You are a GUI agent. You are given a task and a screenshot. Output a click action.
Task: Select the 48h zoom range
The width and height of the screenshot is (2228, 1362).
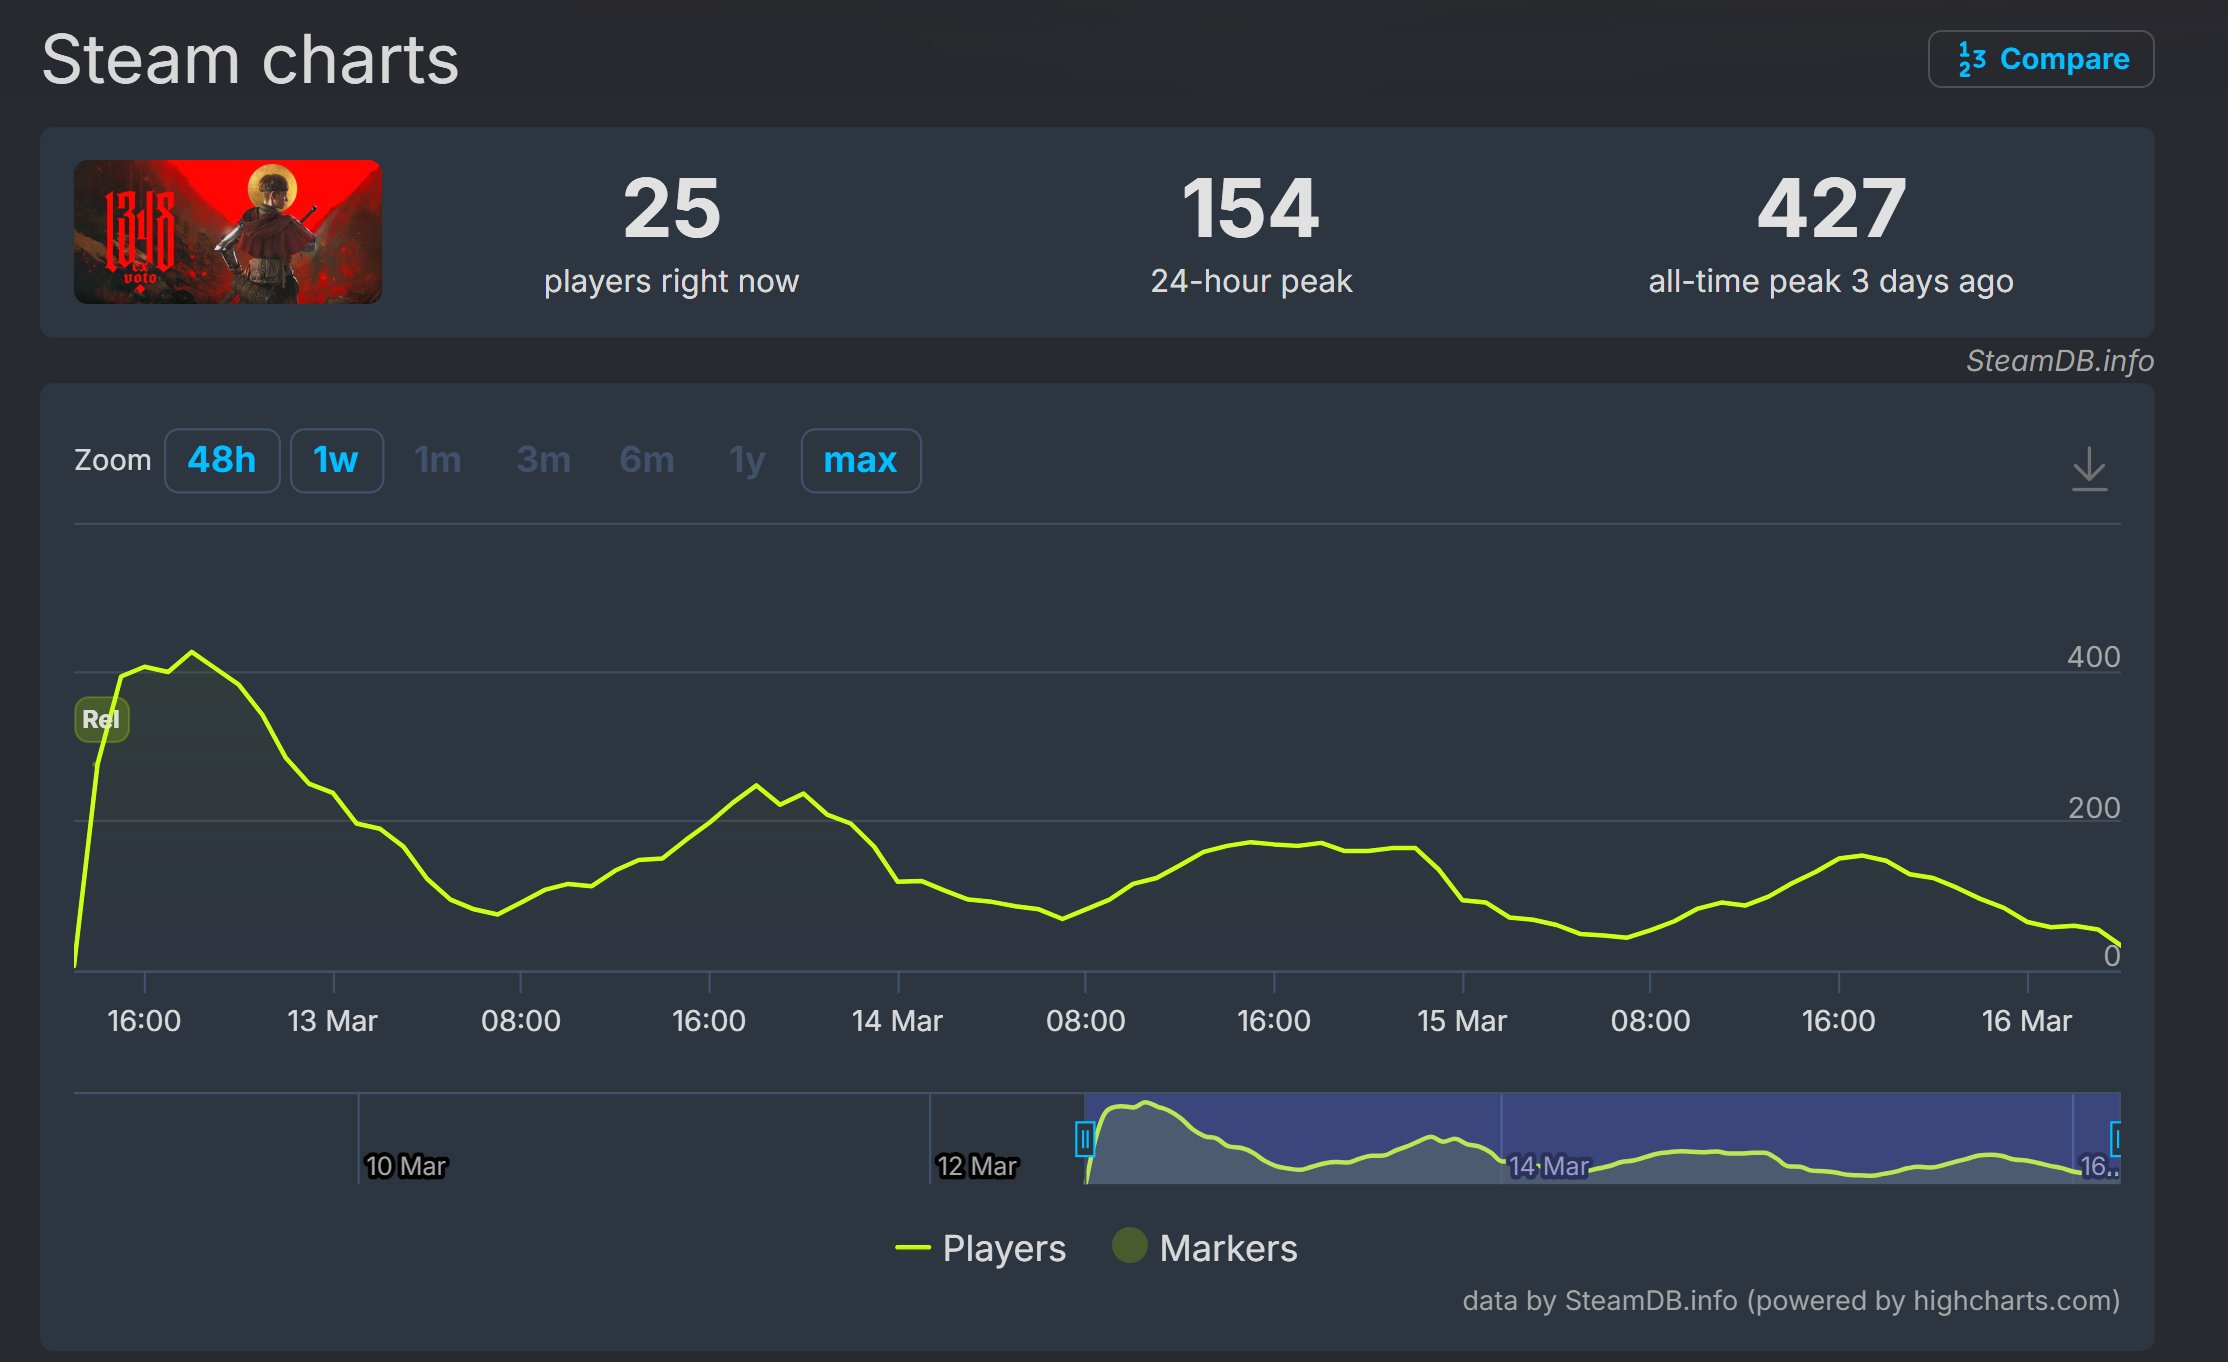[221, 460]
